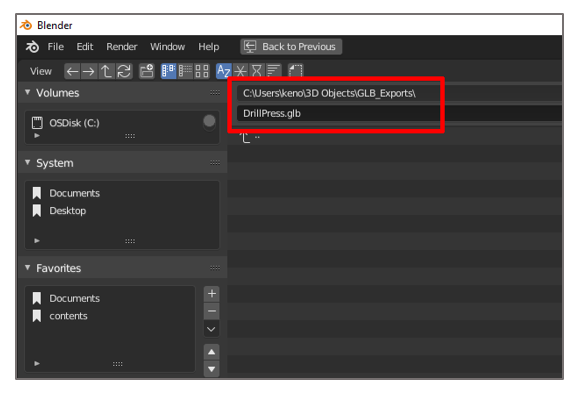Click bookmark icon beside contents
Viewport: 573px width, 393px height.
(37, 316)
